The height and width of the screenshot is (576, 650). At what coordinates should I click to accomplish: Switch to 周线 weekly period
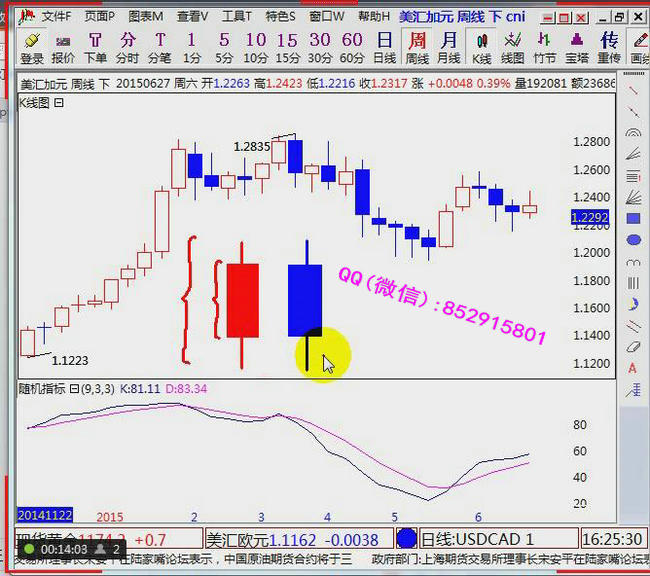point(417,47)
